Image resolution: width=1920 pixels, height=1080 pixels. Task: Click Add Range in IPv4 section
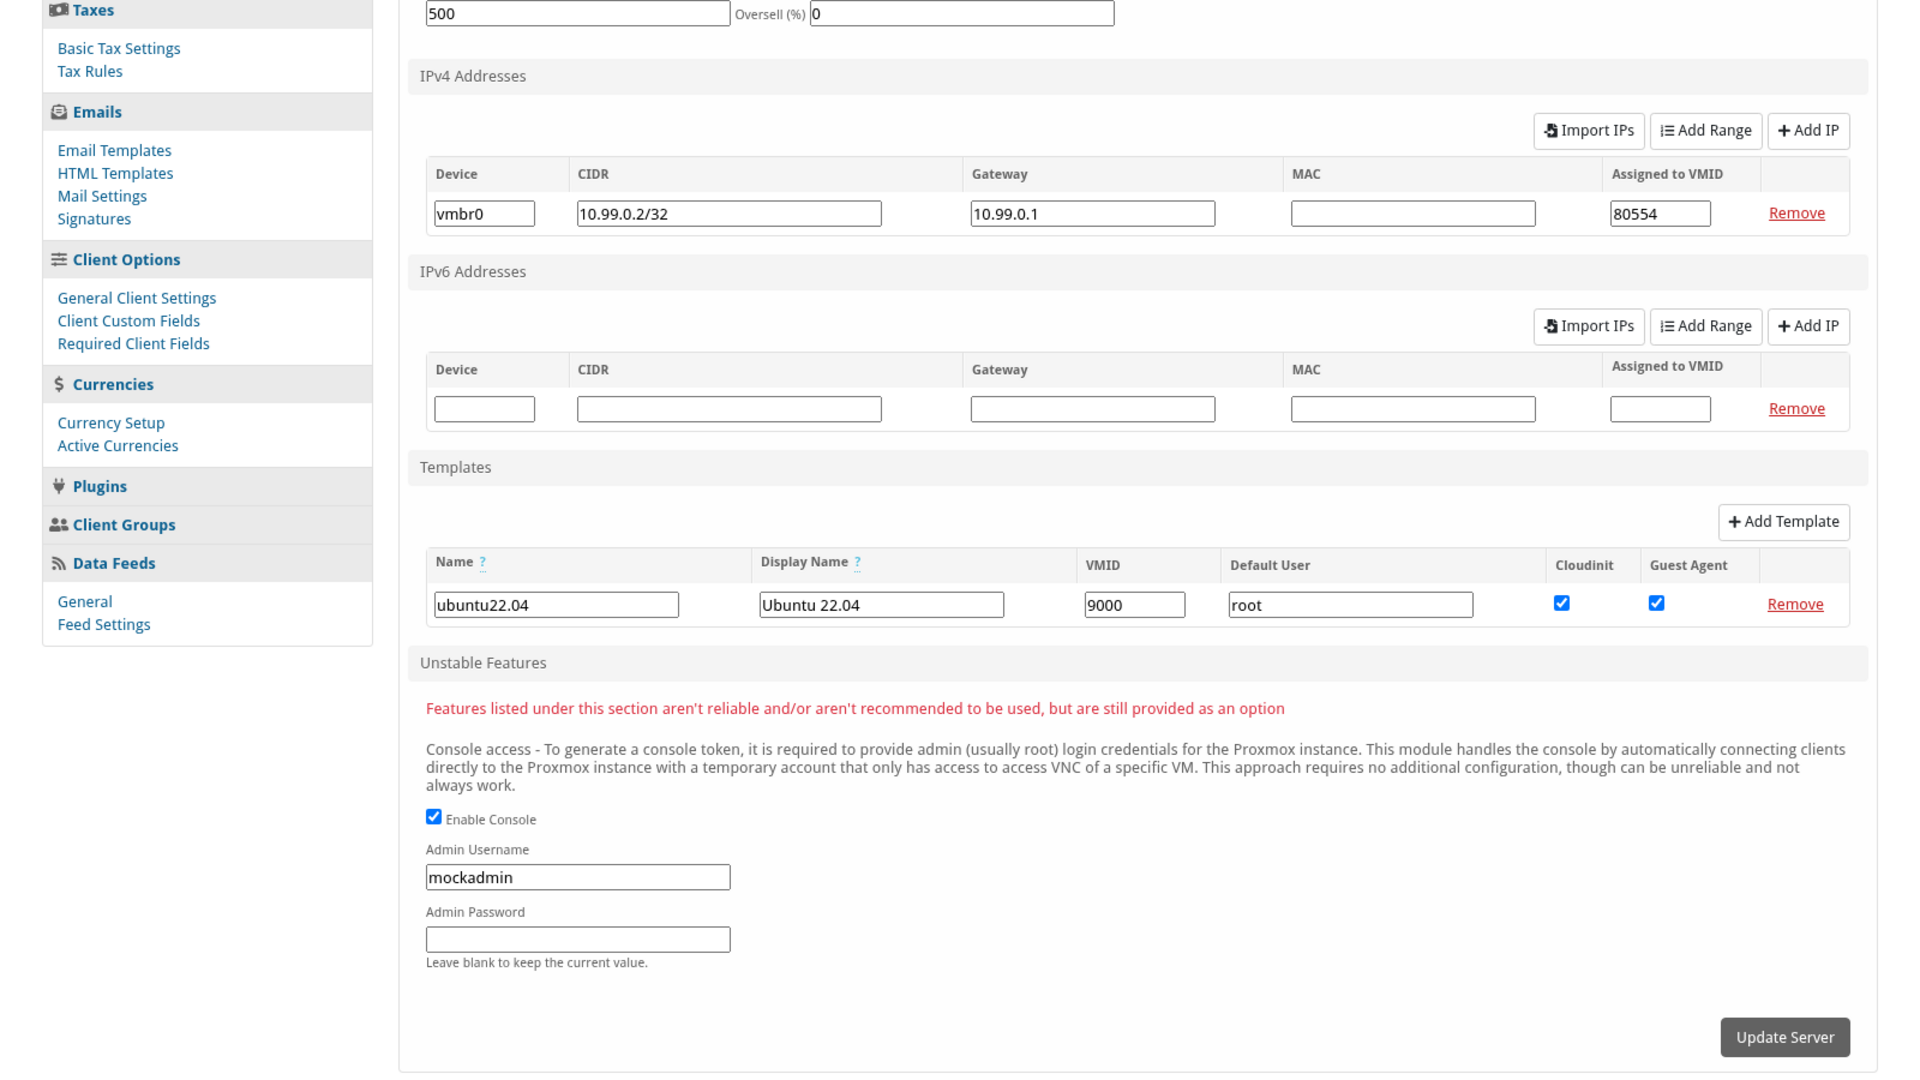coord(1706,131)
